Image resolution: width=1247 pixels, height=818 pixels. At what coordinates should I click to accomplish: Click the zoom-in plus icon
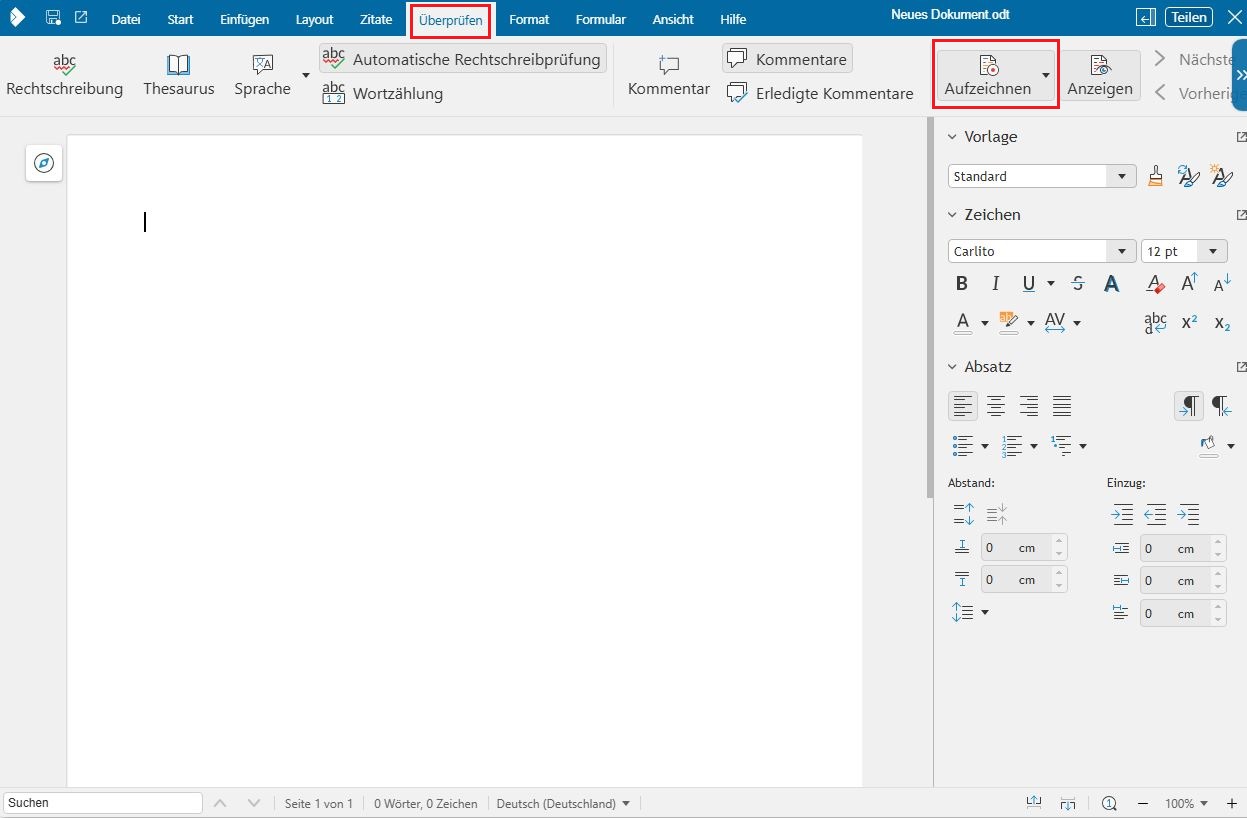1231,803
